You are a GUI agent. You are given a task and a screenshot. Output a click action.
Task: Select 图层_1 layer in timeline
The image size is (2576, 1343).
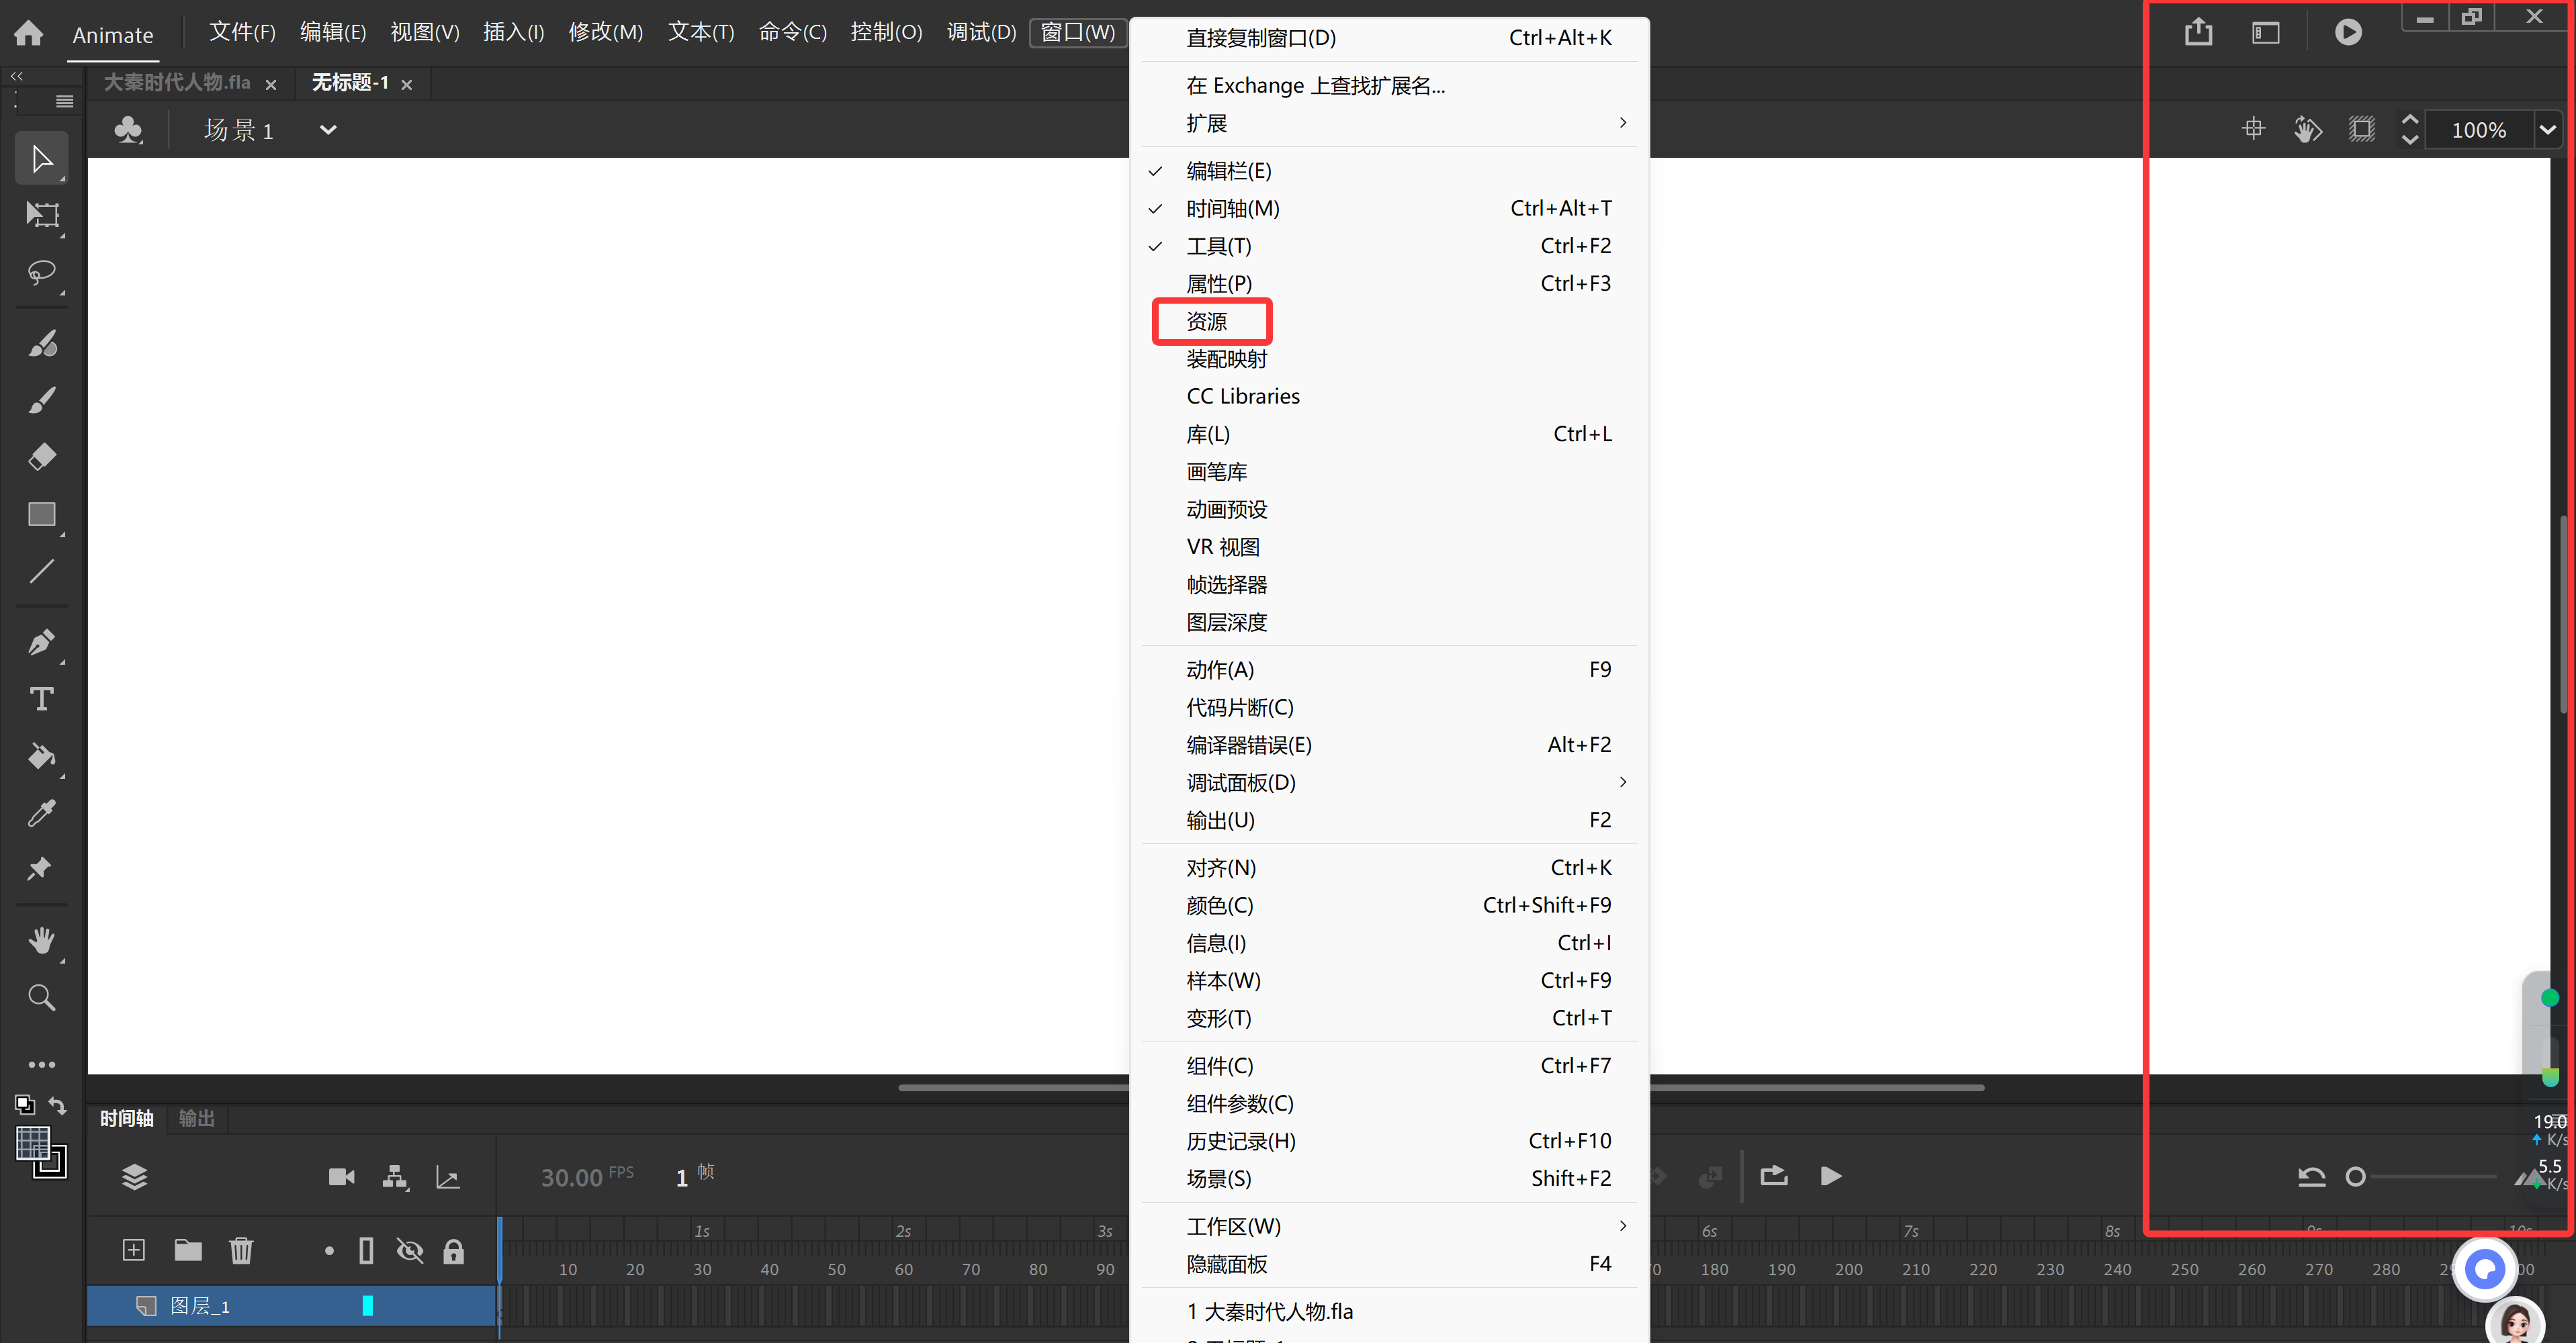click(200, 1305)
